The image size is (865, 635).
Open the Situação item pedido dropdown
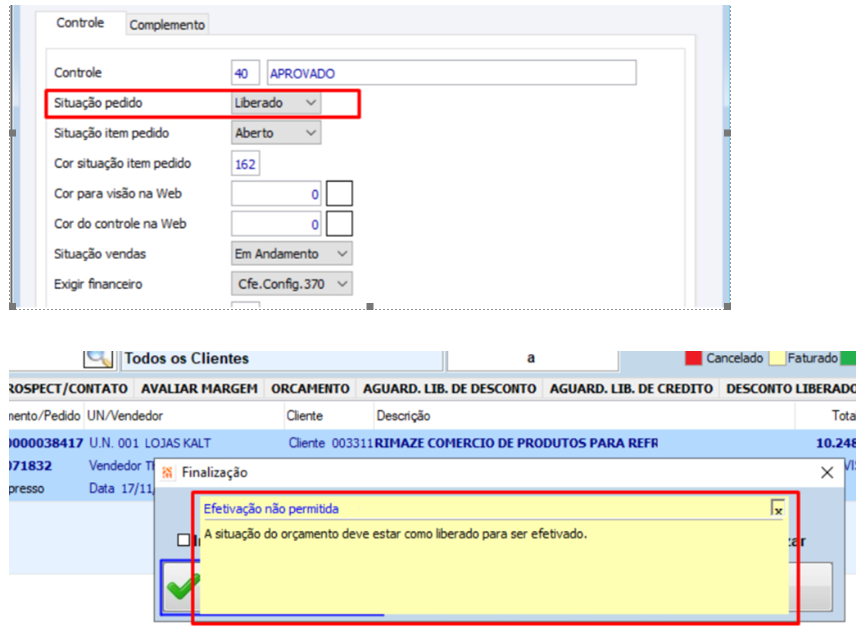tap(276, 133)
